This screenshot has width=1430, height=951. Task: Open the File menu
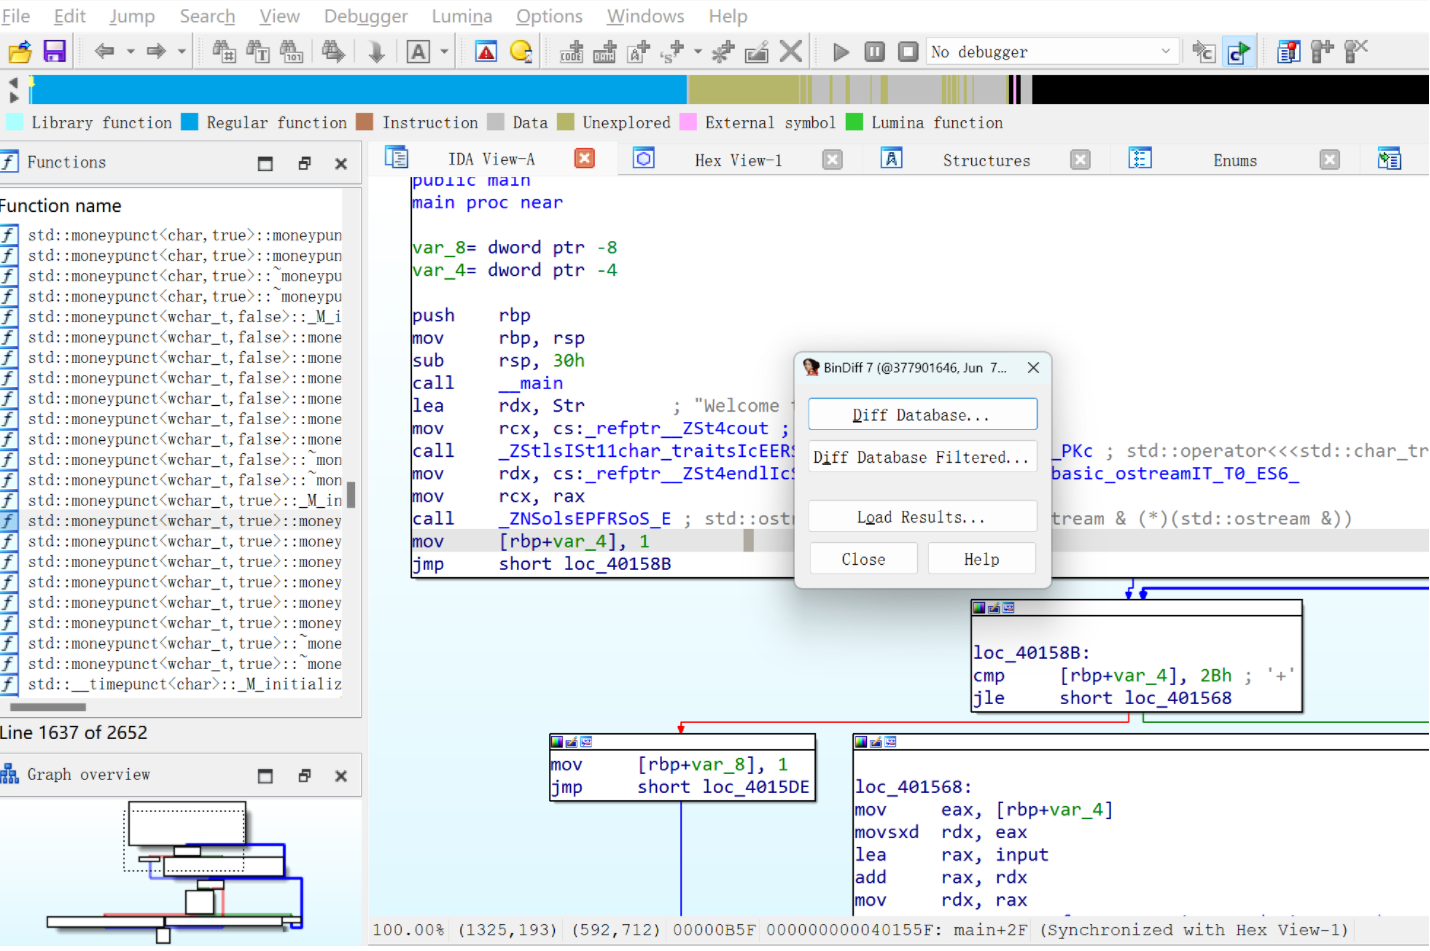click(x=16, y=16)
